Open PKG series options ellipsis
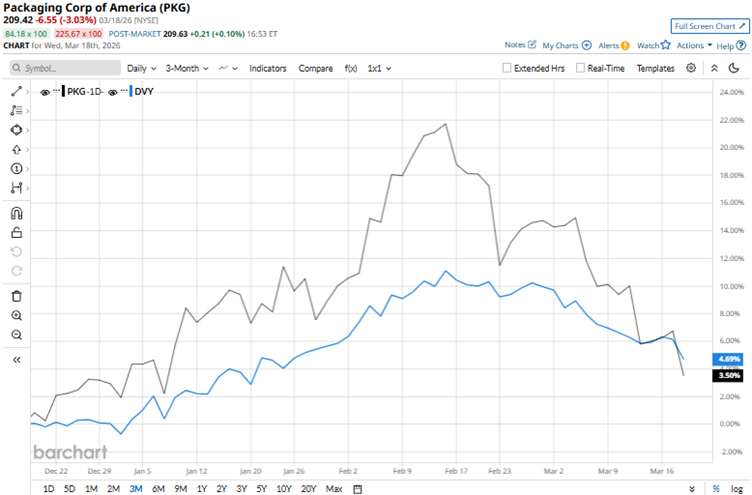This screenshot has height=495, width=752. 57,90
